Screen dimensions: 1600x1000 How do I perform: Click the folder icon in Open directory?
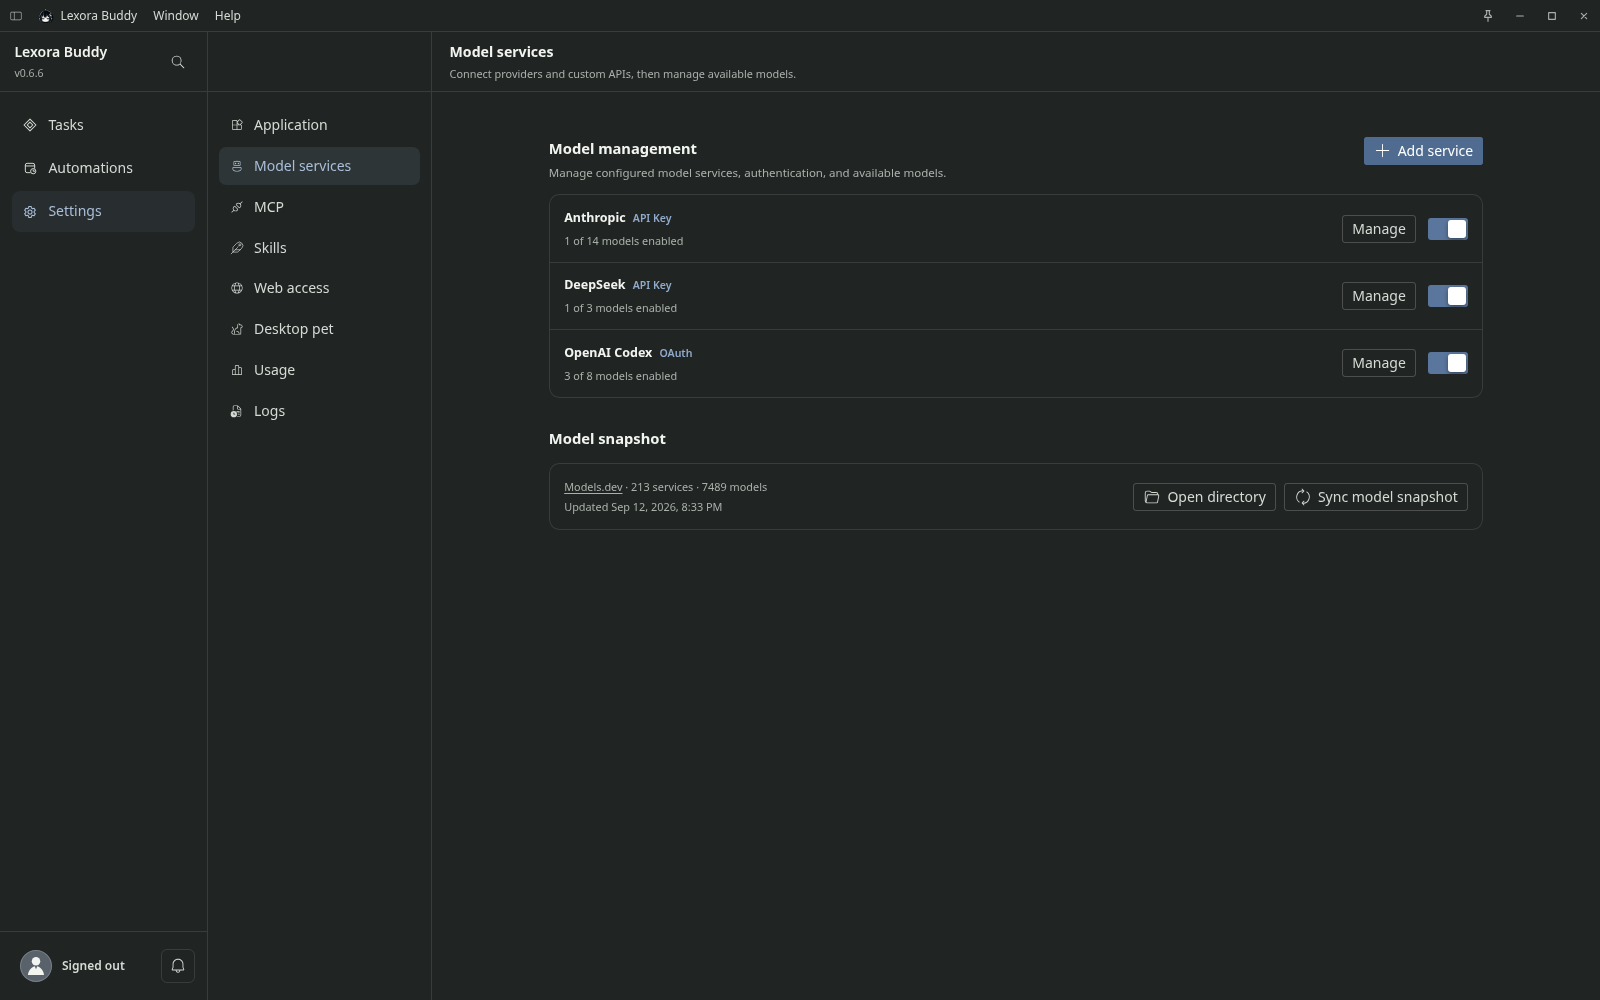coord(1152,497)
